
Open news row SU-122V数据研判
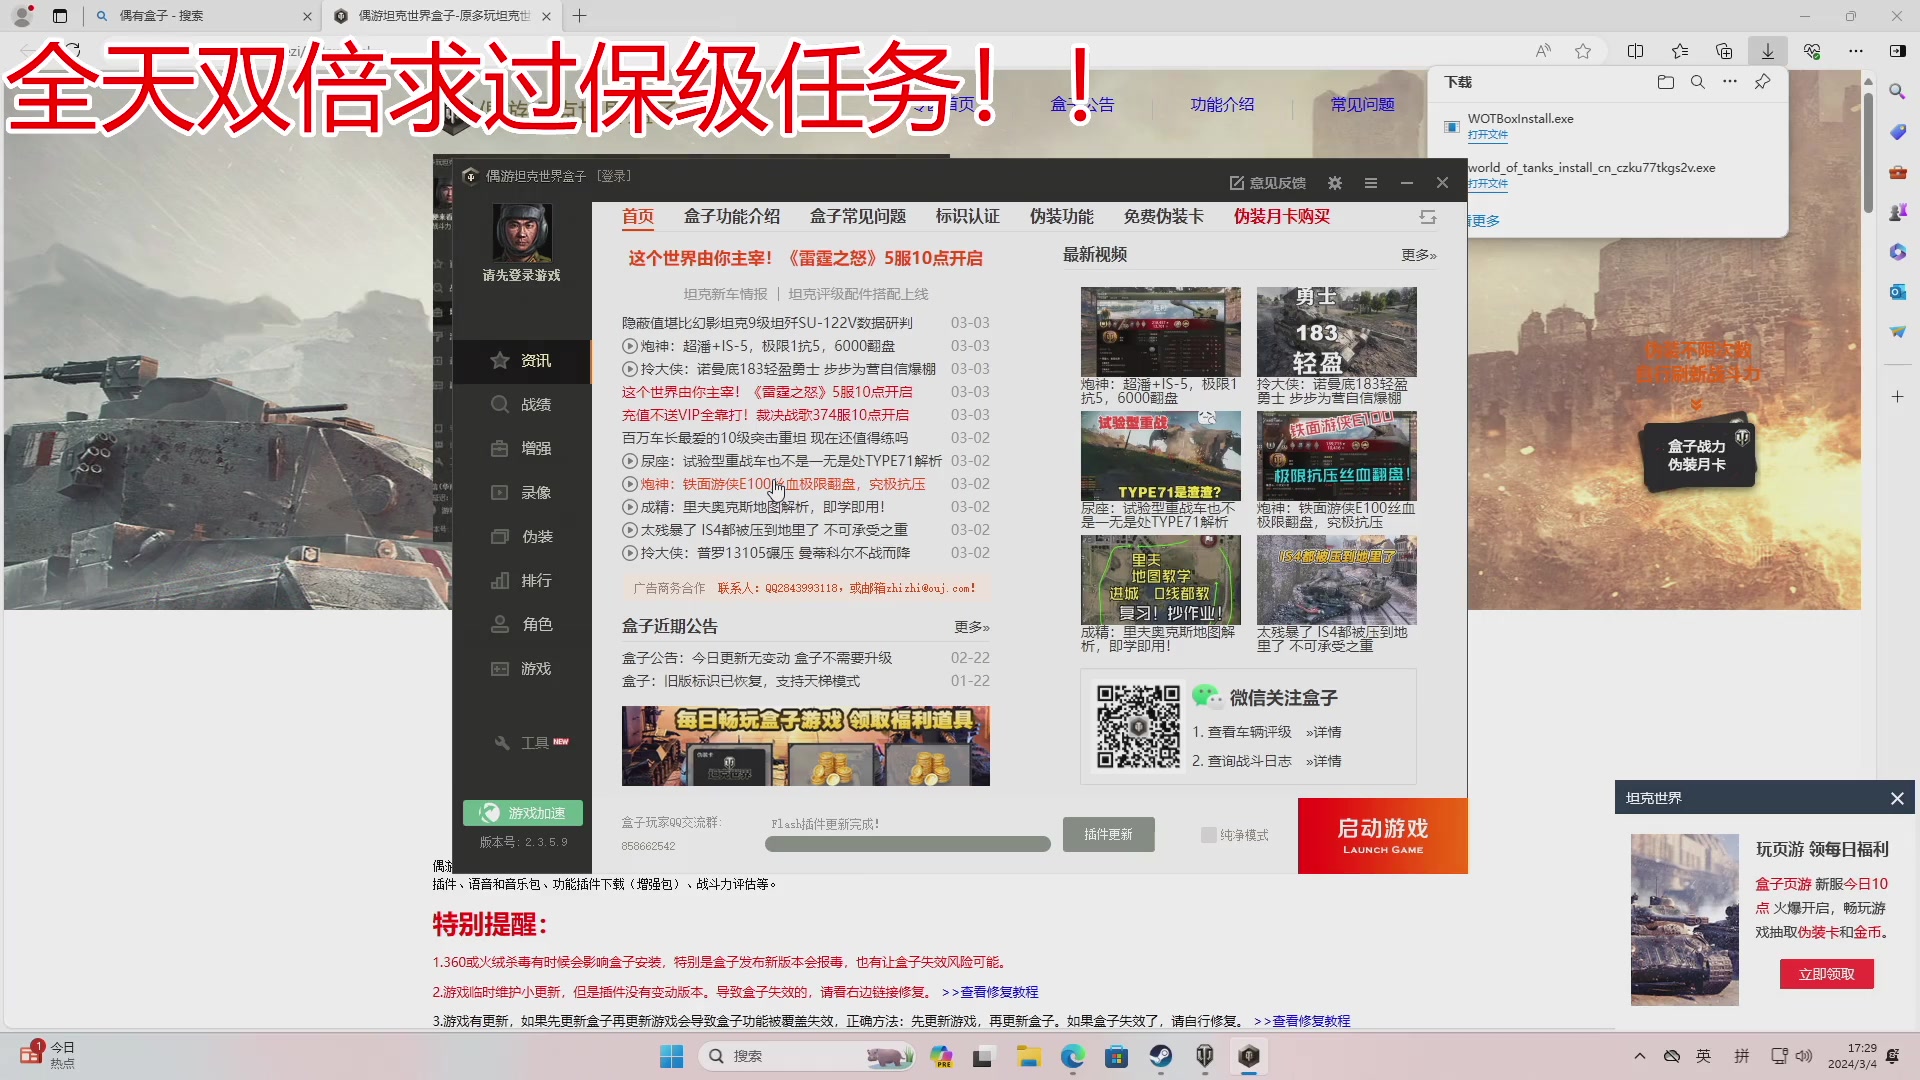click(x=768, y=323)
